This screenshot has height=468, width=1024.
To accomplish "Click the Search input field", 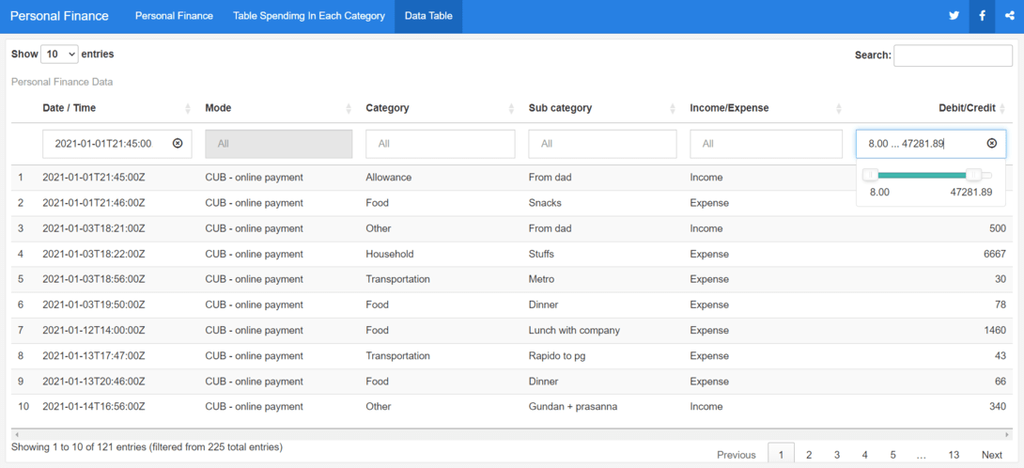I will point(953,55).
